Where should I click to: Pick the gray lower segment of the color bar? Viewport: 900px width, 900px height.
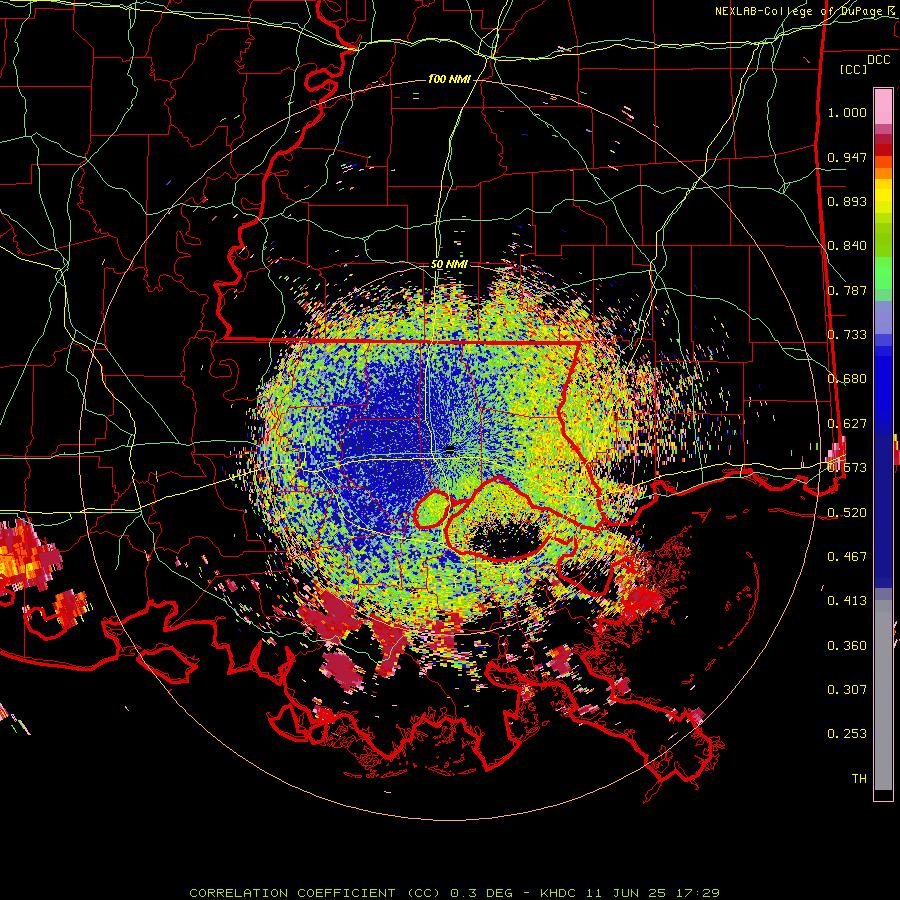coord(883,695)
